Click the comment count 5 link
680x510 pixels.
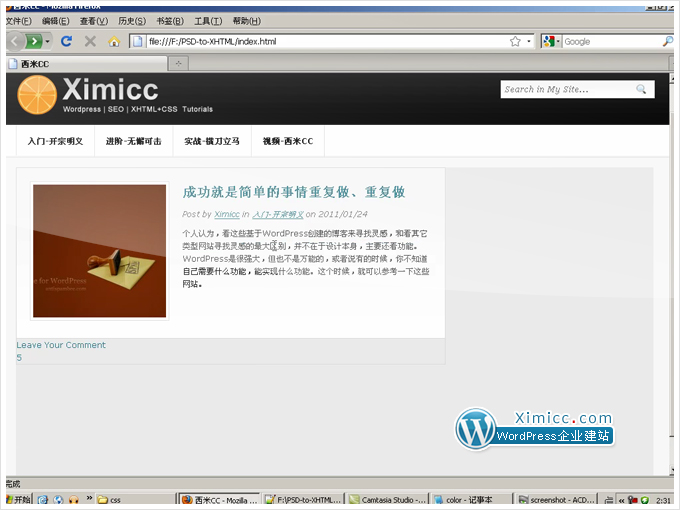(x=19, y=358)
